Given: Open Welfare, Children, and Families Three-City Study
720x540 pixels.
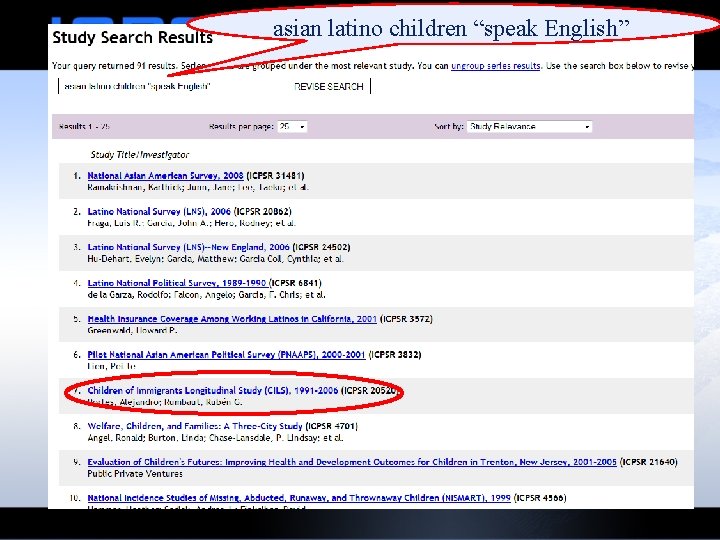Looking at the screenshot, I should 195,426.
